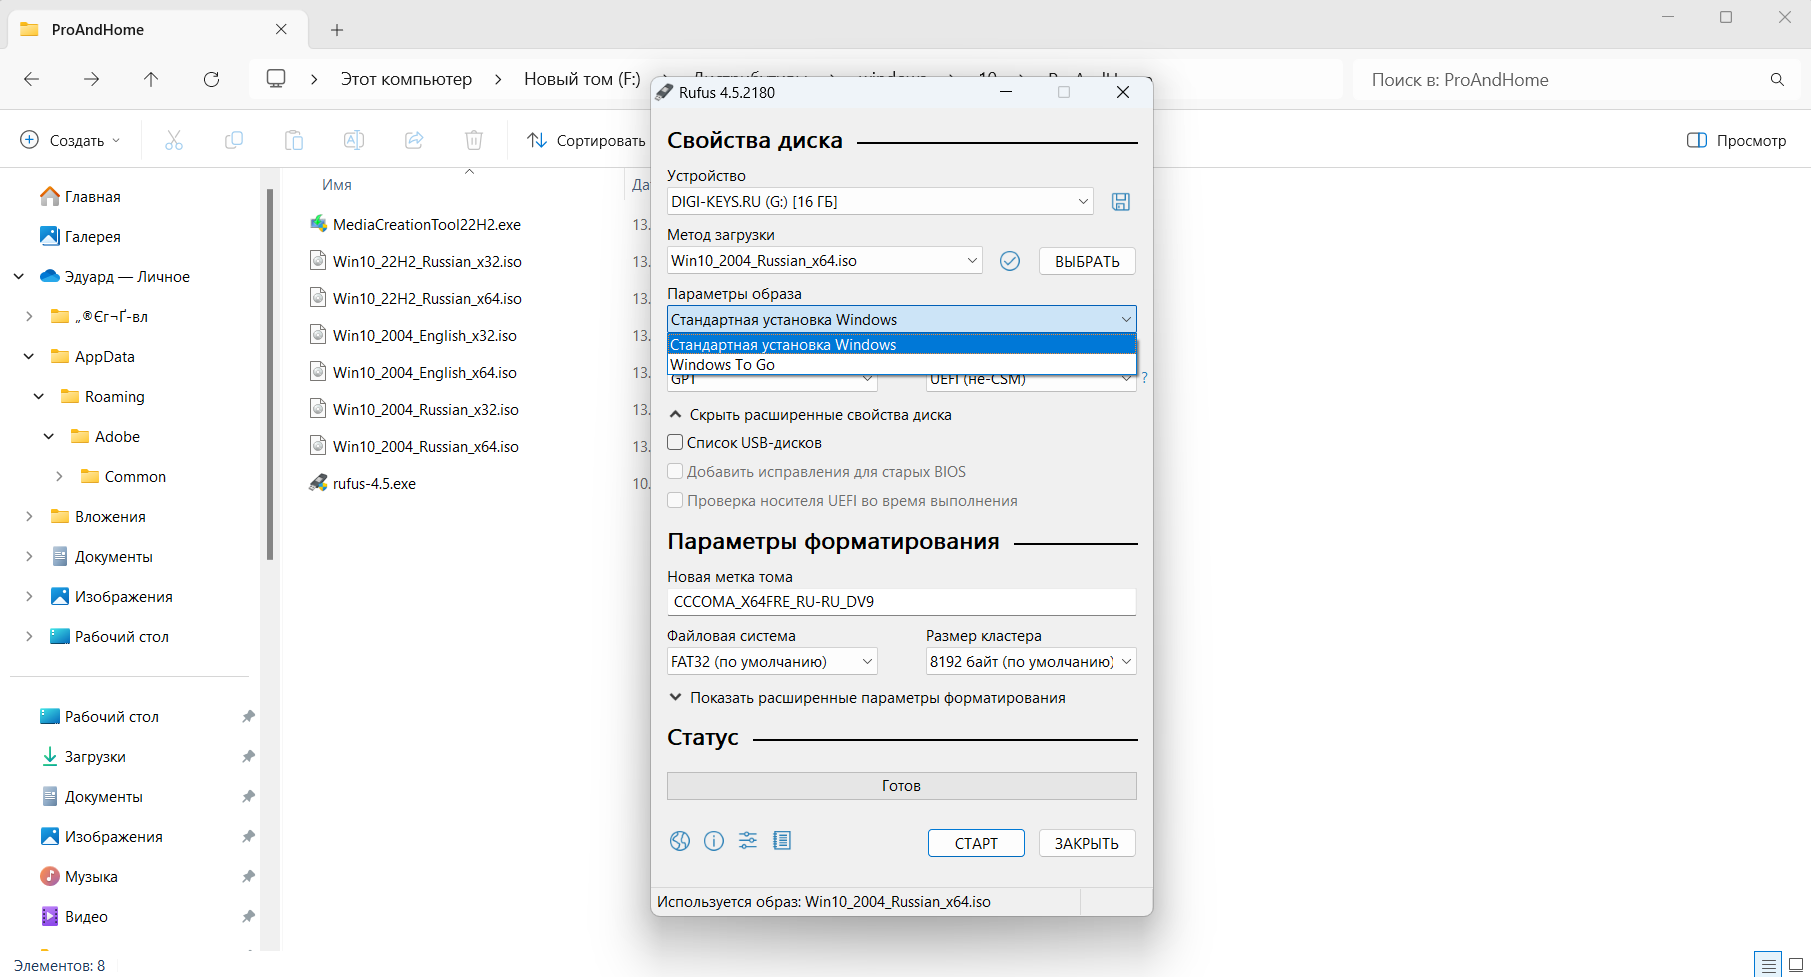Refresh the Explorer folder view
1811x977 pixels.
coord(211,79)
